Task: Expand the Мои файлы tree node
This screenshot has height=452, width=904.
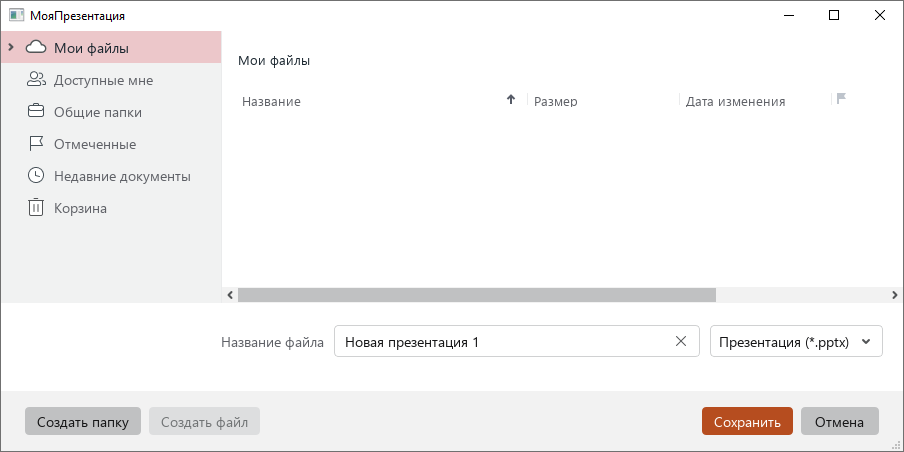Action: (x=10, y=46)
